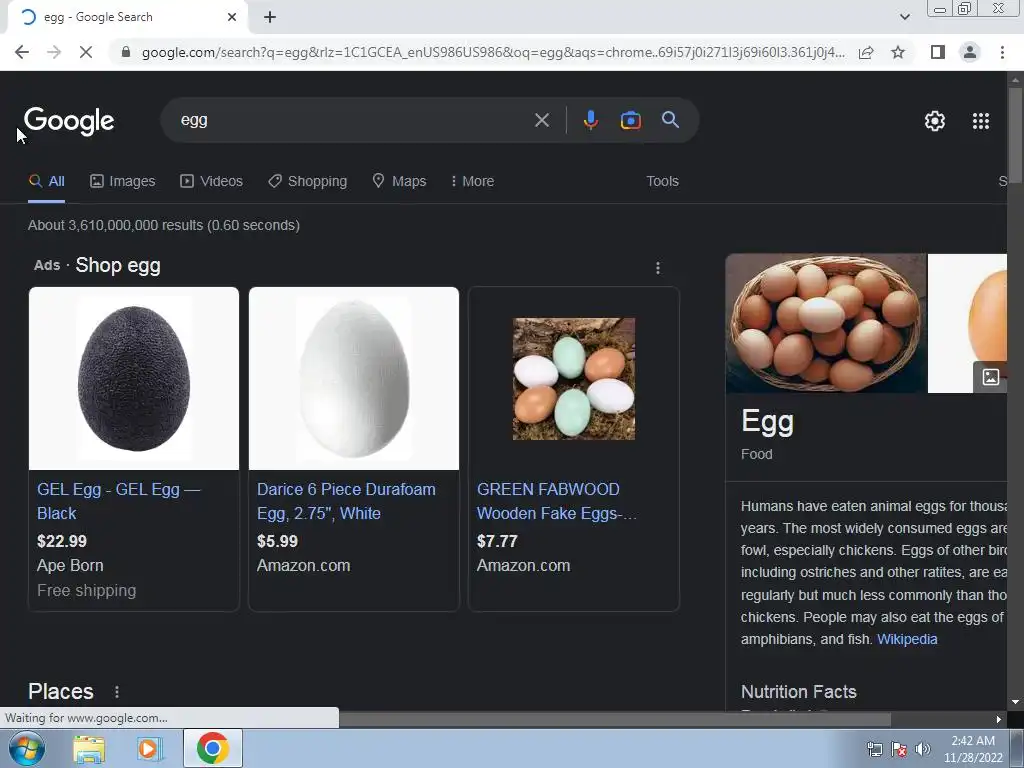Open the wooden fake eggs image
Screen dimensions: 1024x768
pos(573,379)
